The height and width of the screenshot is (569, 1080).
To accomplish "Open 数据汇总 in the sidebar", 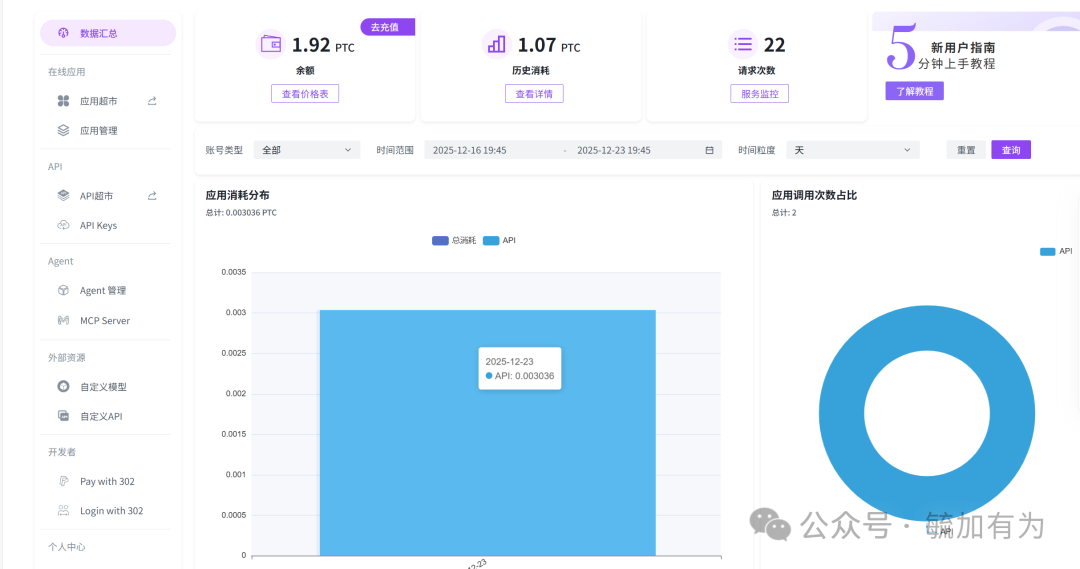I will click(x=108, y=33).
